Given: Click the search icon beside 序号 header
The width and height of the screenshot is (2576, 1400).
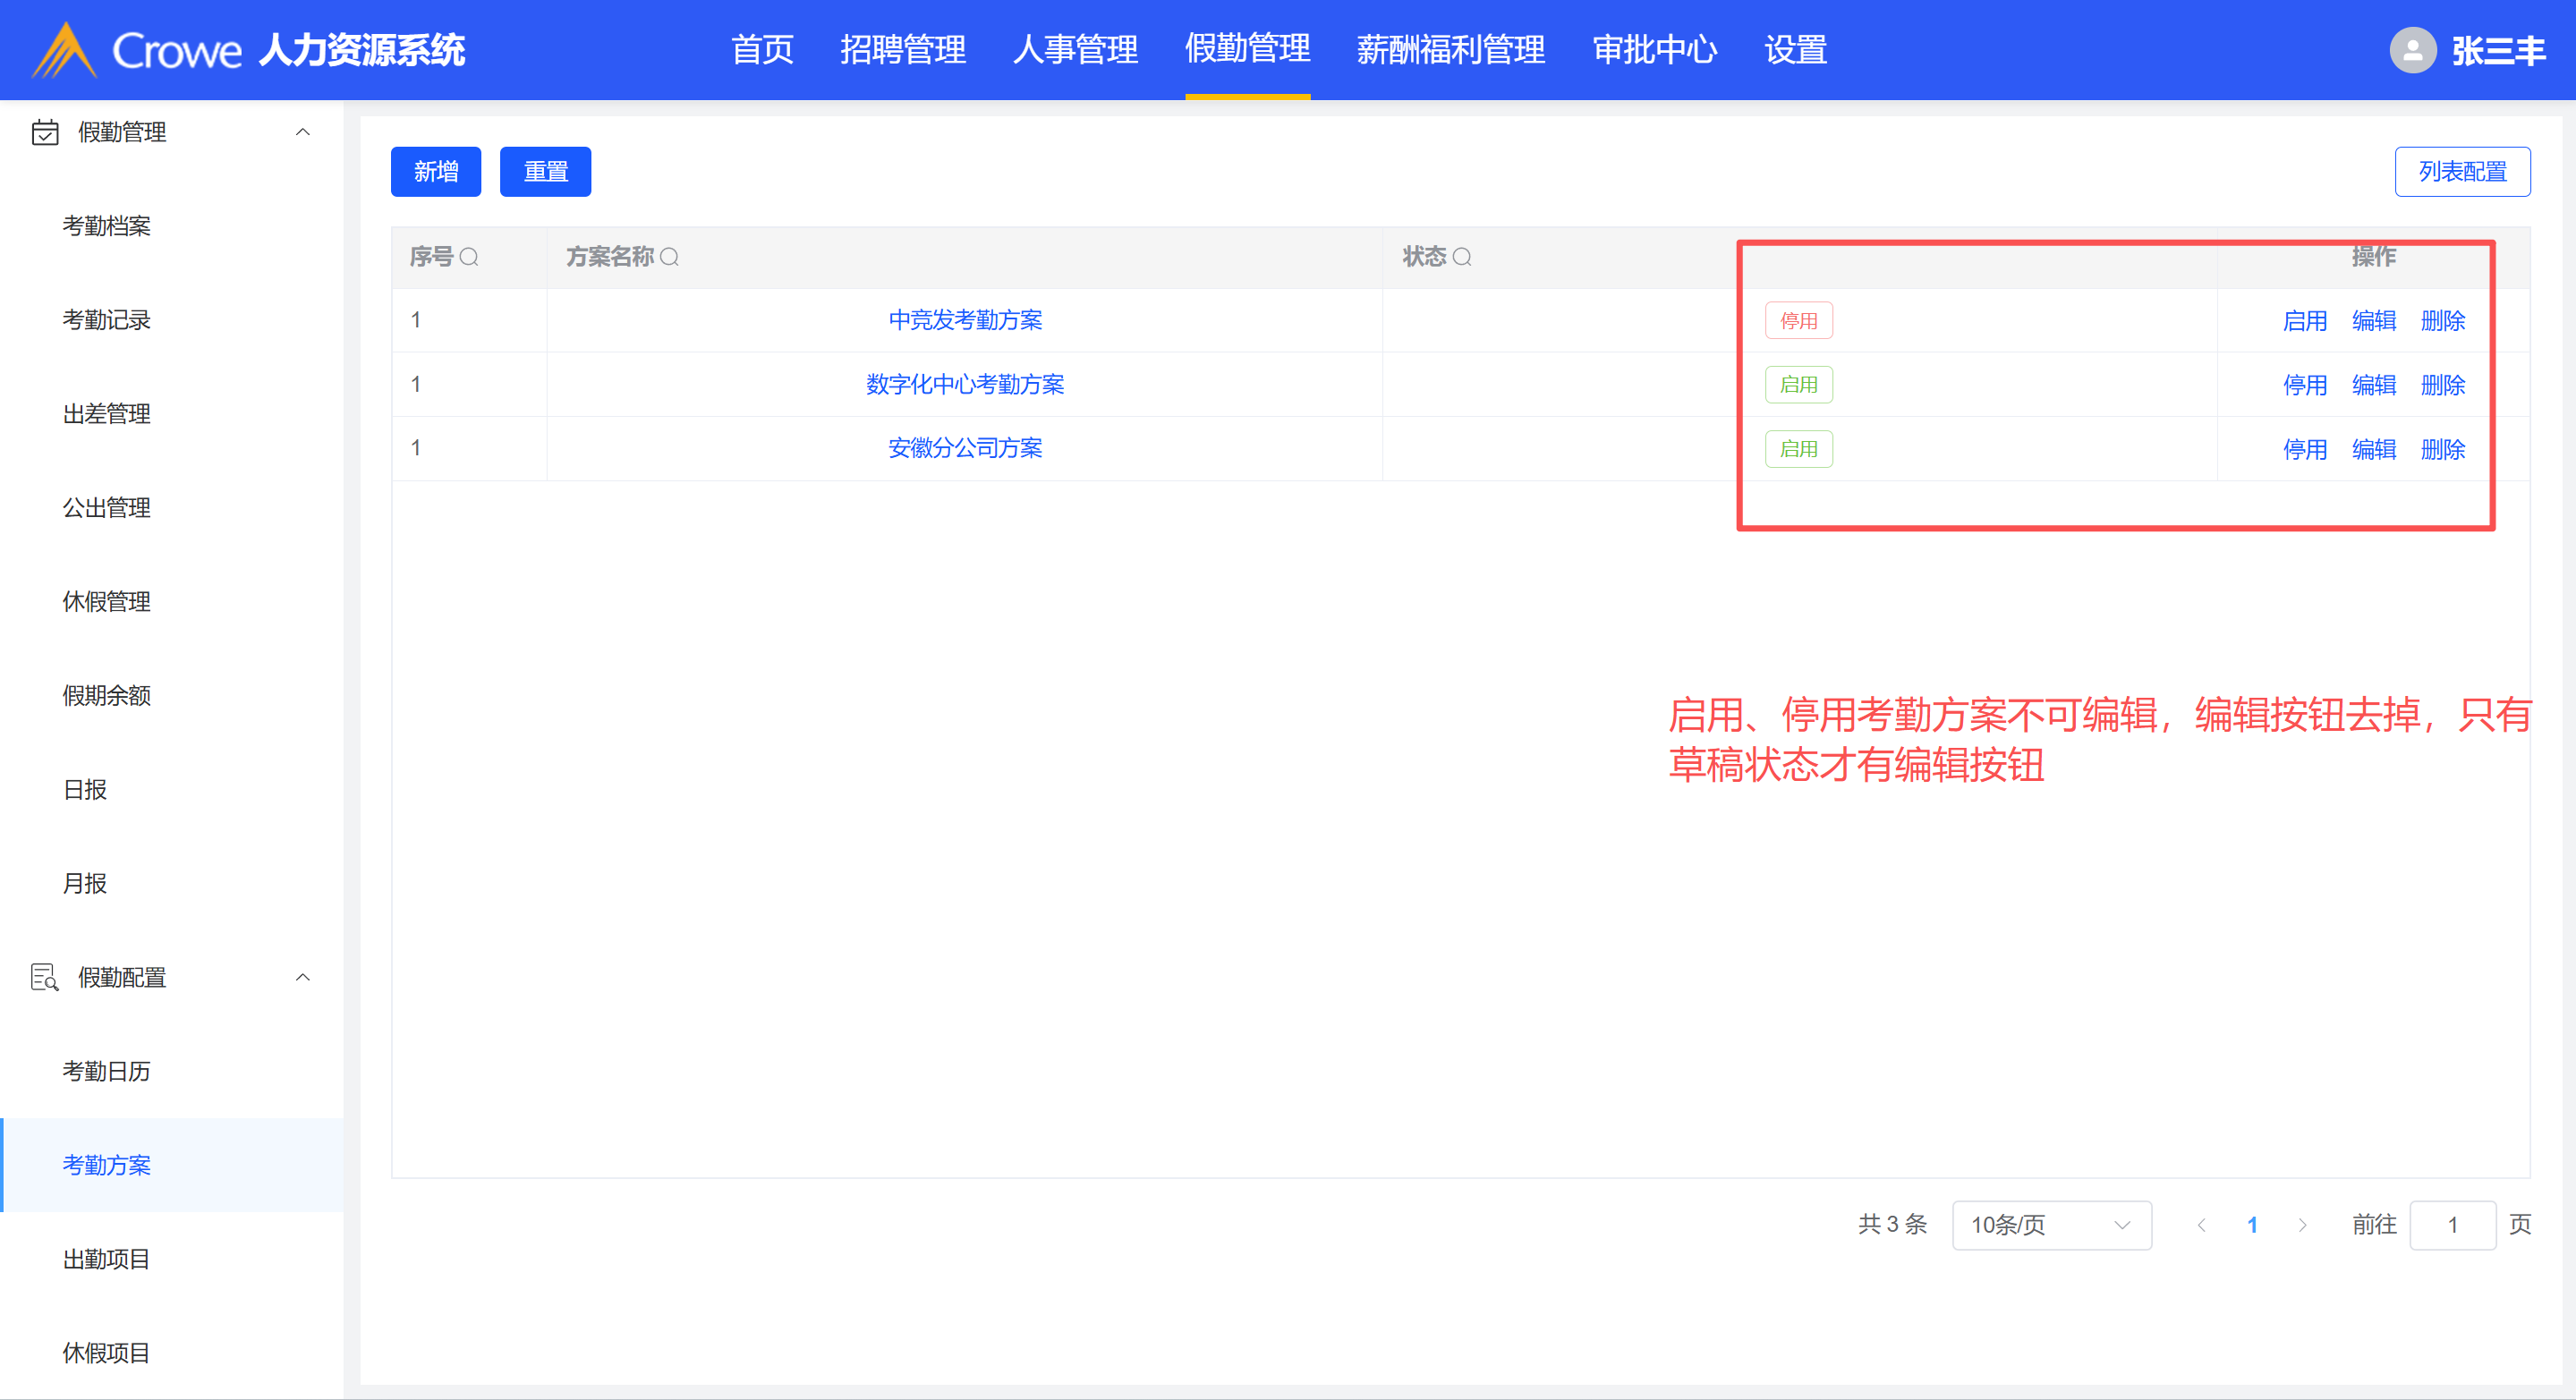Looking at the screenshot, I should tap(469, 257).
